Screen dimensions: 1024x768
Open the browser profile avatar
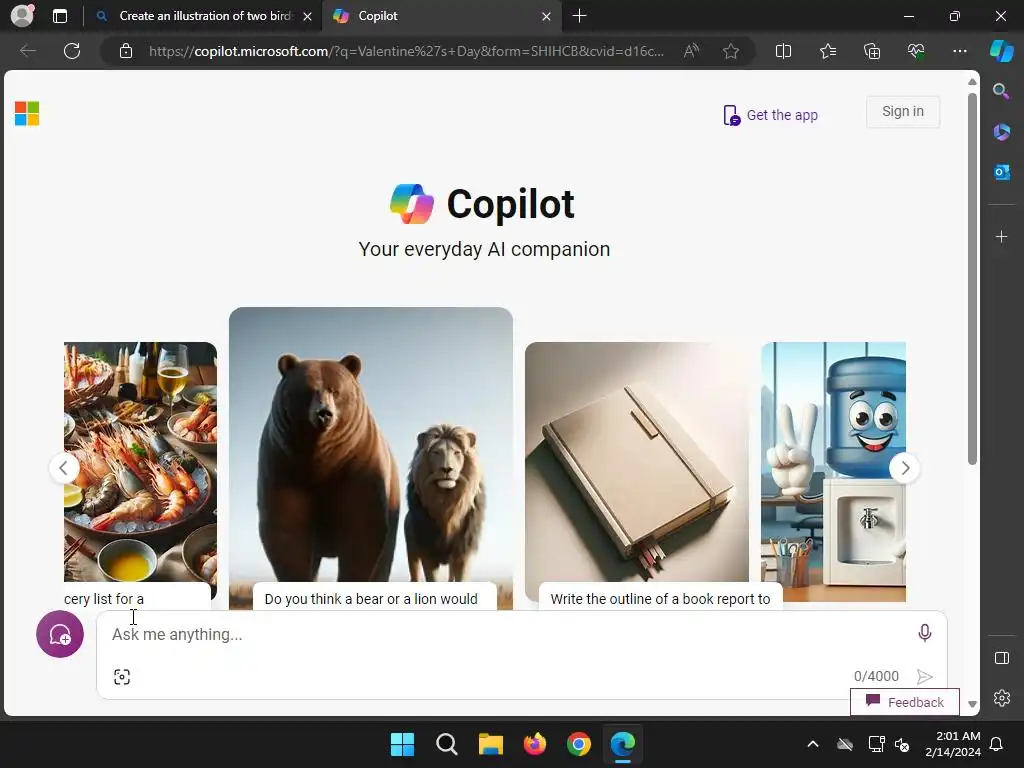coord(22,16)
